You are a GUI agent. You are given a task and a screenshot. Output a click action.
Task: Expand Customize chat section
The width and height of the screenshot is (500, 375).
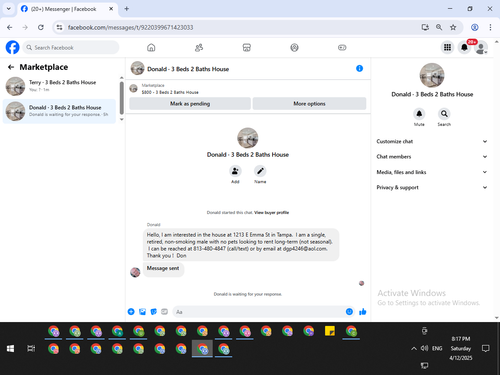[x=432, y=141]
